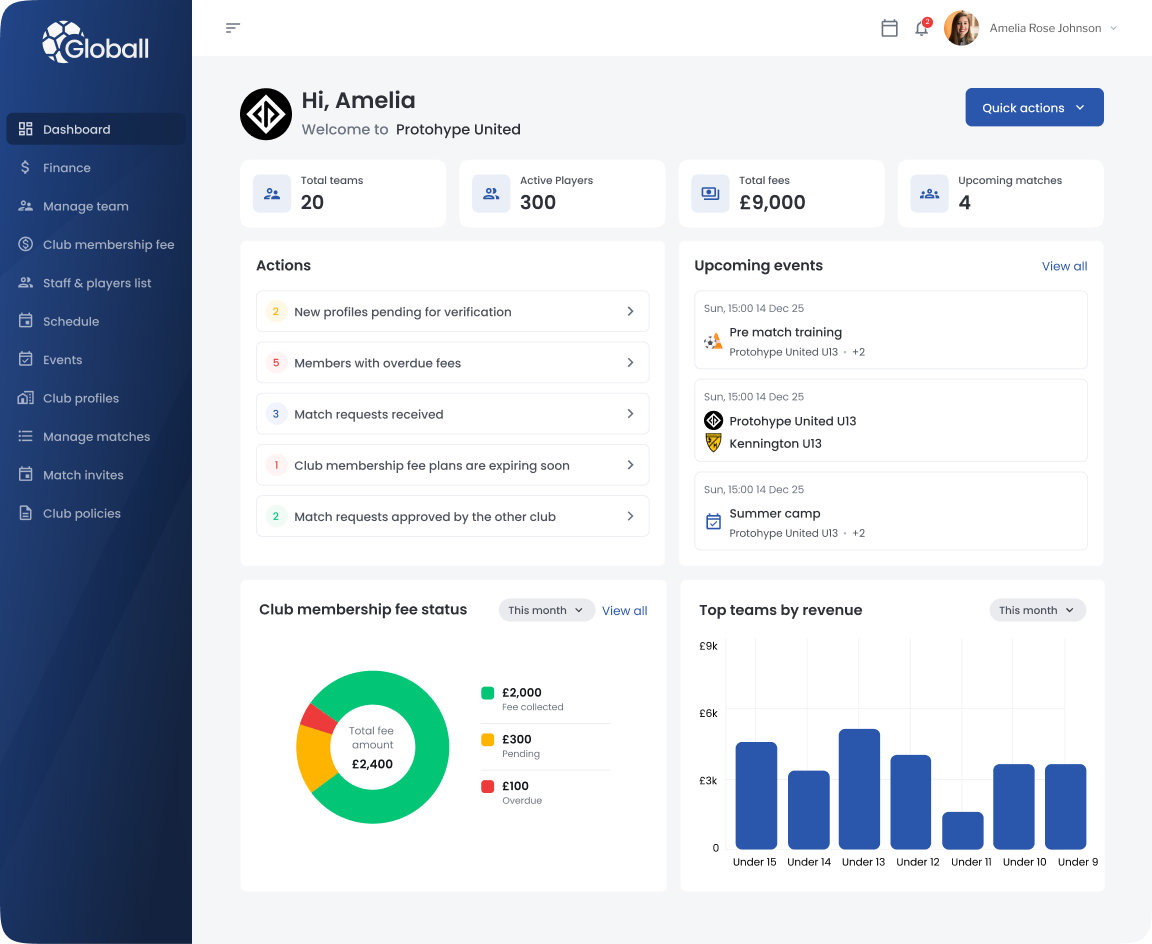Open Match requests approved by other club
Image resolution: width=1152 pixels, height=944 pixels.
tap(453, 516)
